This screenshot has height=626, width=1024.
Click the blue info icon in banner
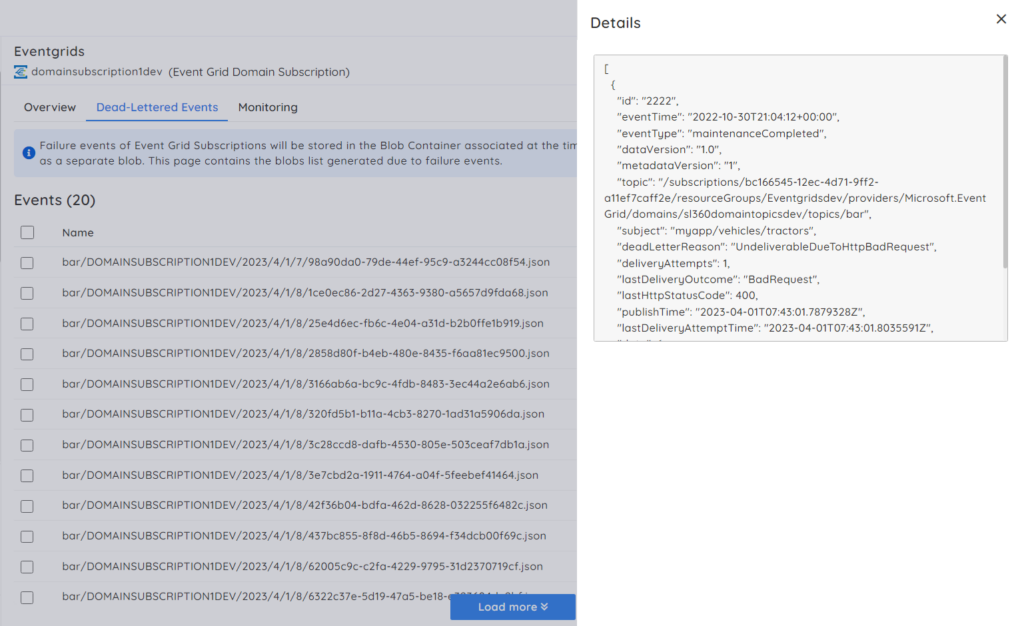click(28, 153)
